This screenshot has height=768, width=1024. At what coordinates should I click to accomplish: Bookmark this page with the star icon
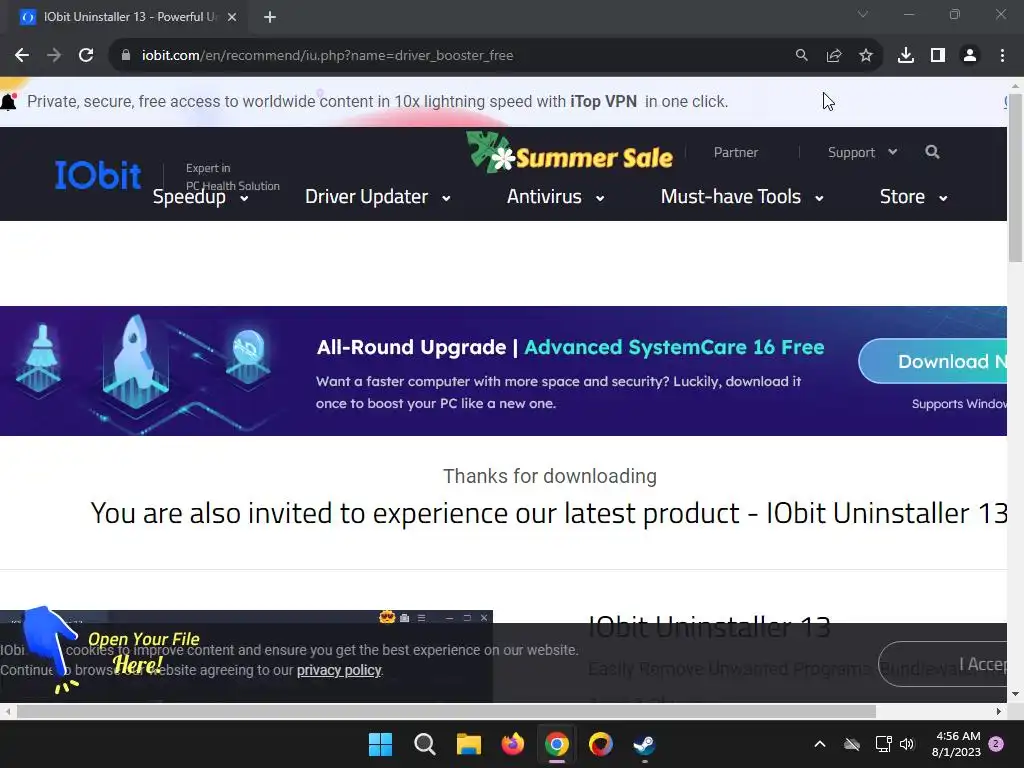point(865,56)
